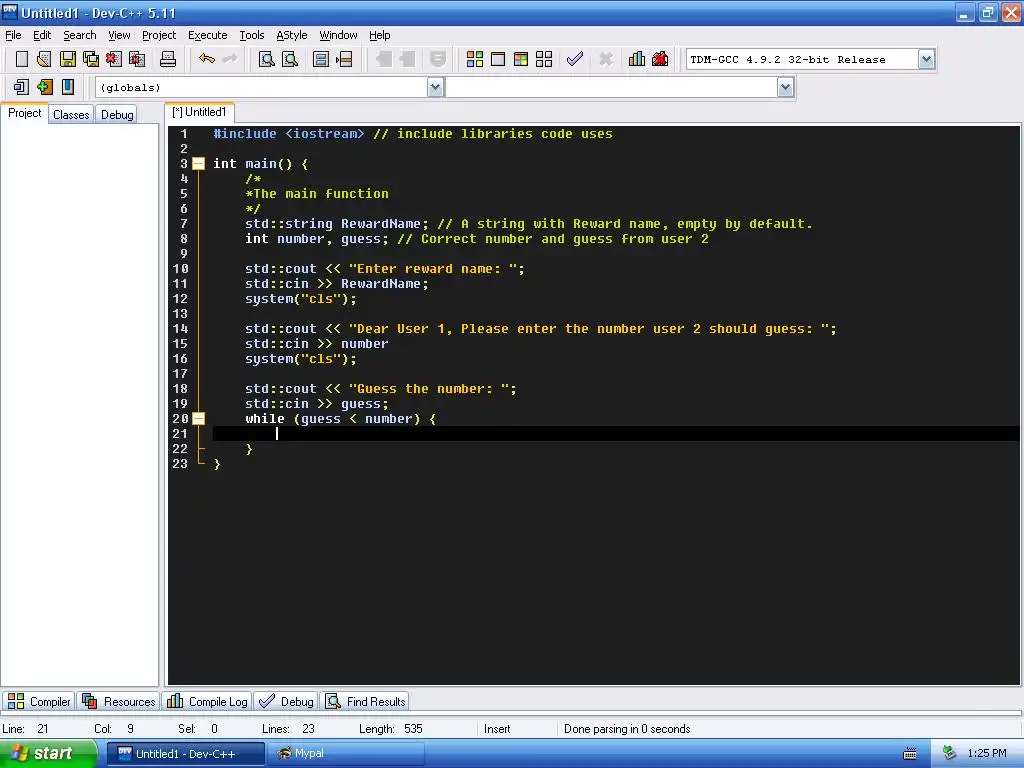Click the Goto bookmark blue icon
1024x768 pixels.
point(68,87)
